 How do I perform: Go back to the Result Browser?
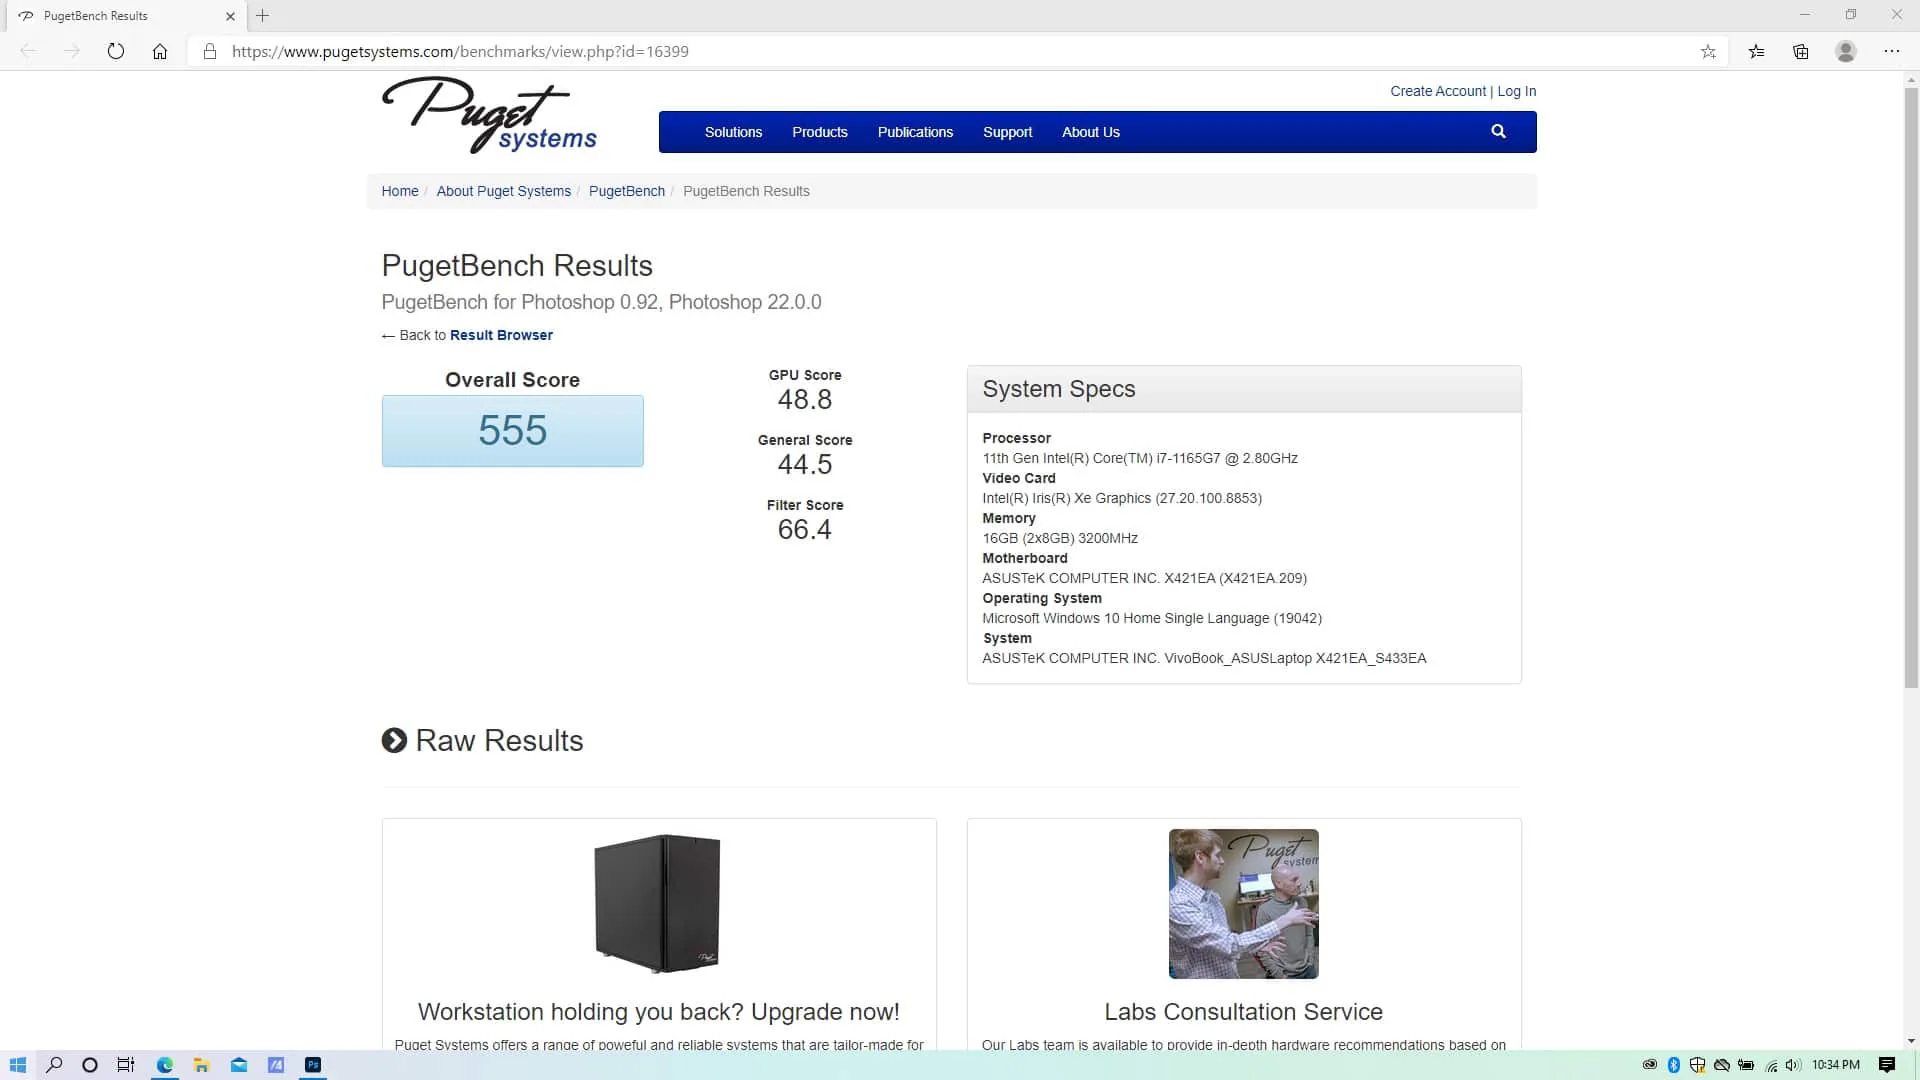501,335
